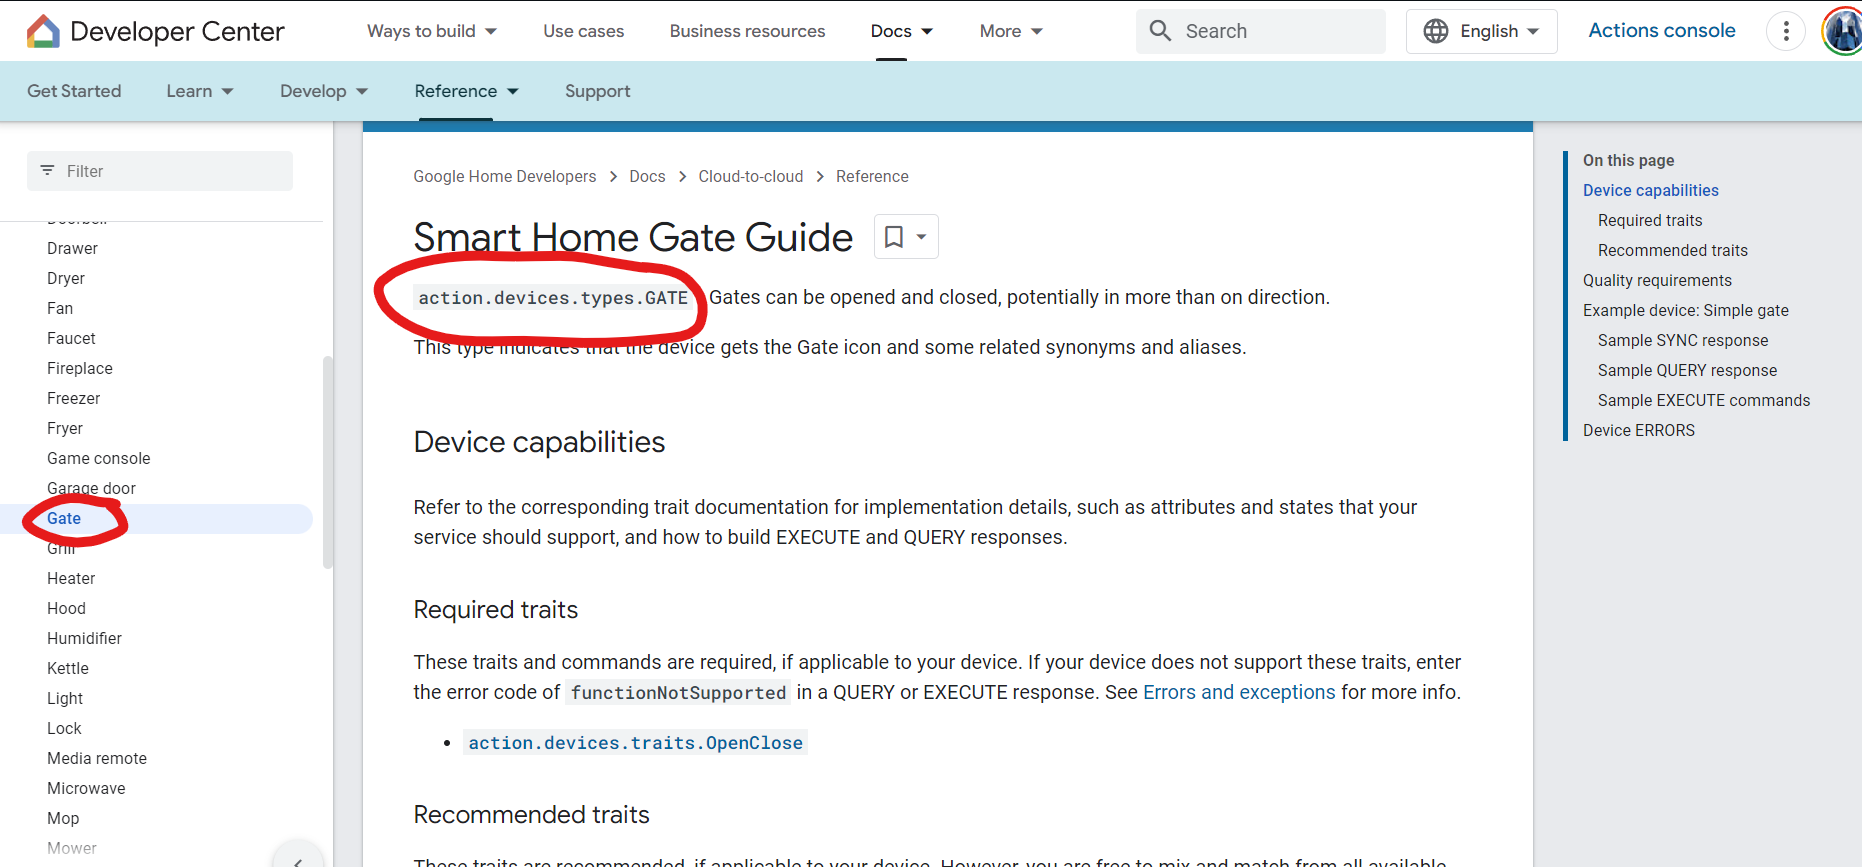Go to the Support tab
The image size is (1862, 867).
[598, 91]
